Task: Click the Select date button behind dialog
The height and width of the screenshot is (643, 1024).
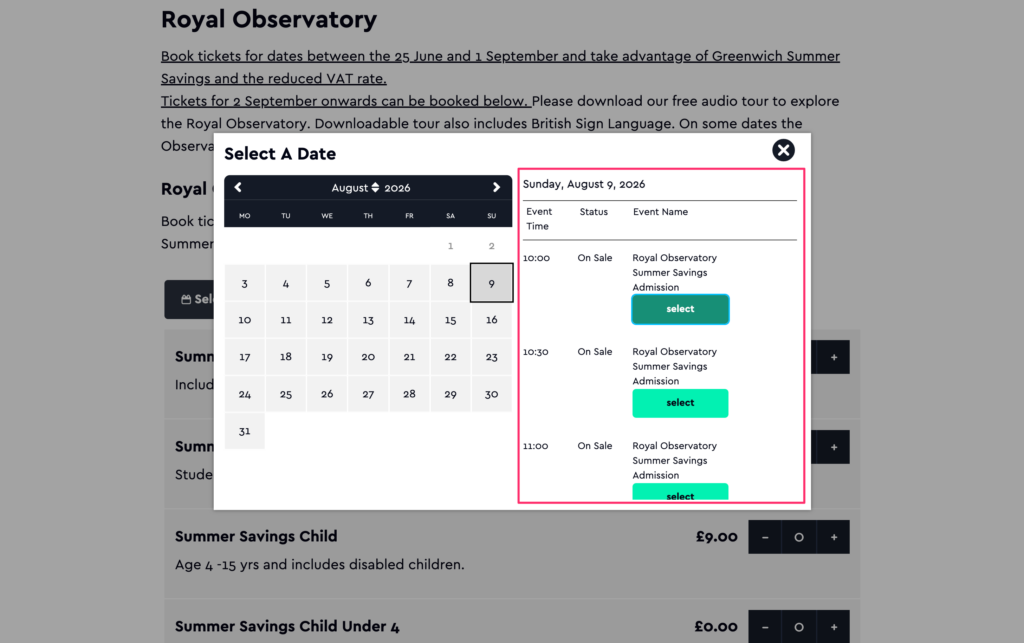Action: (189, 299)
